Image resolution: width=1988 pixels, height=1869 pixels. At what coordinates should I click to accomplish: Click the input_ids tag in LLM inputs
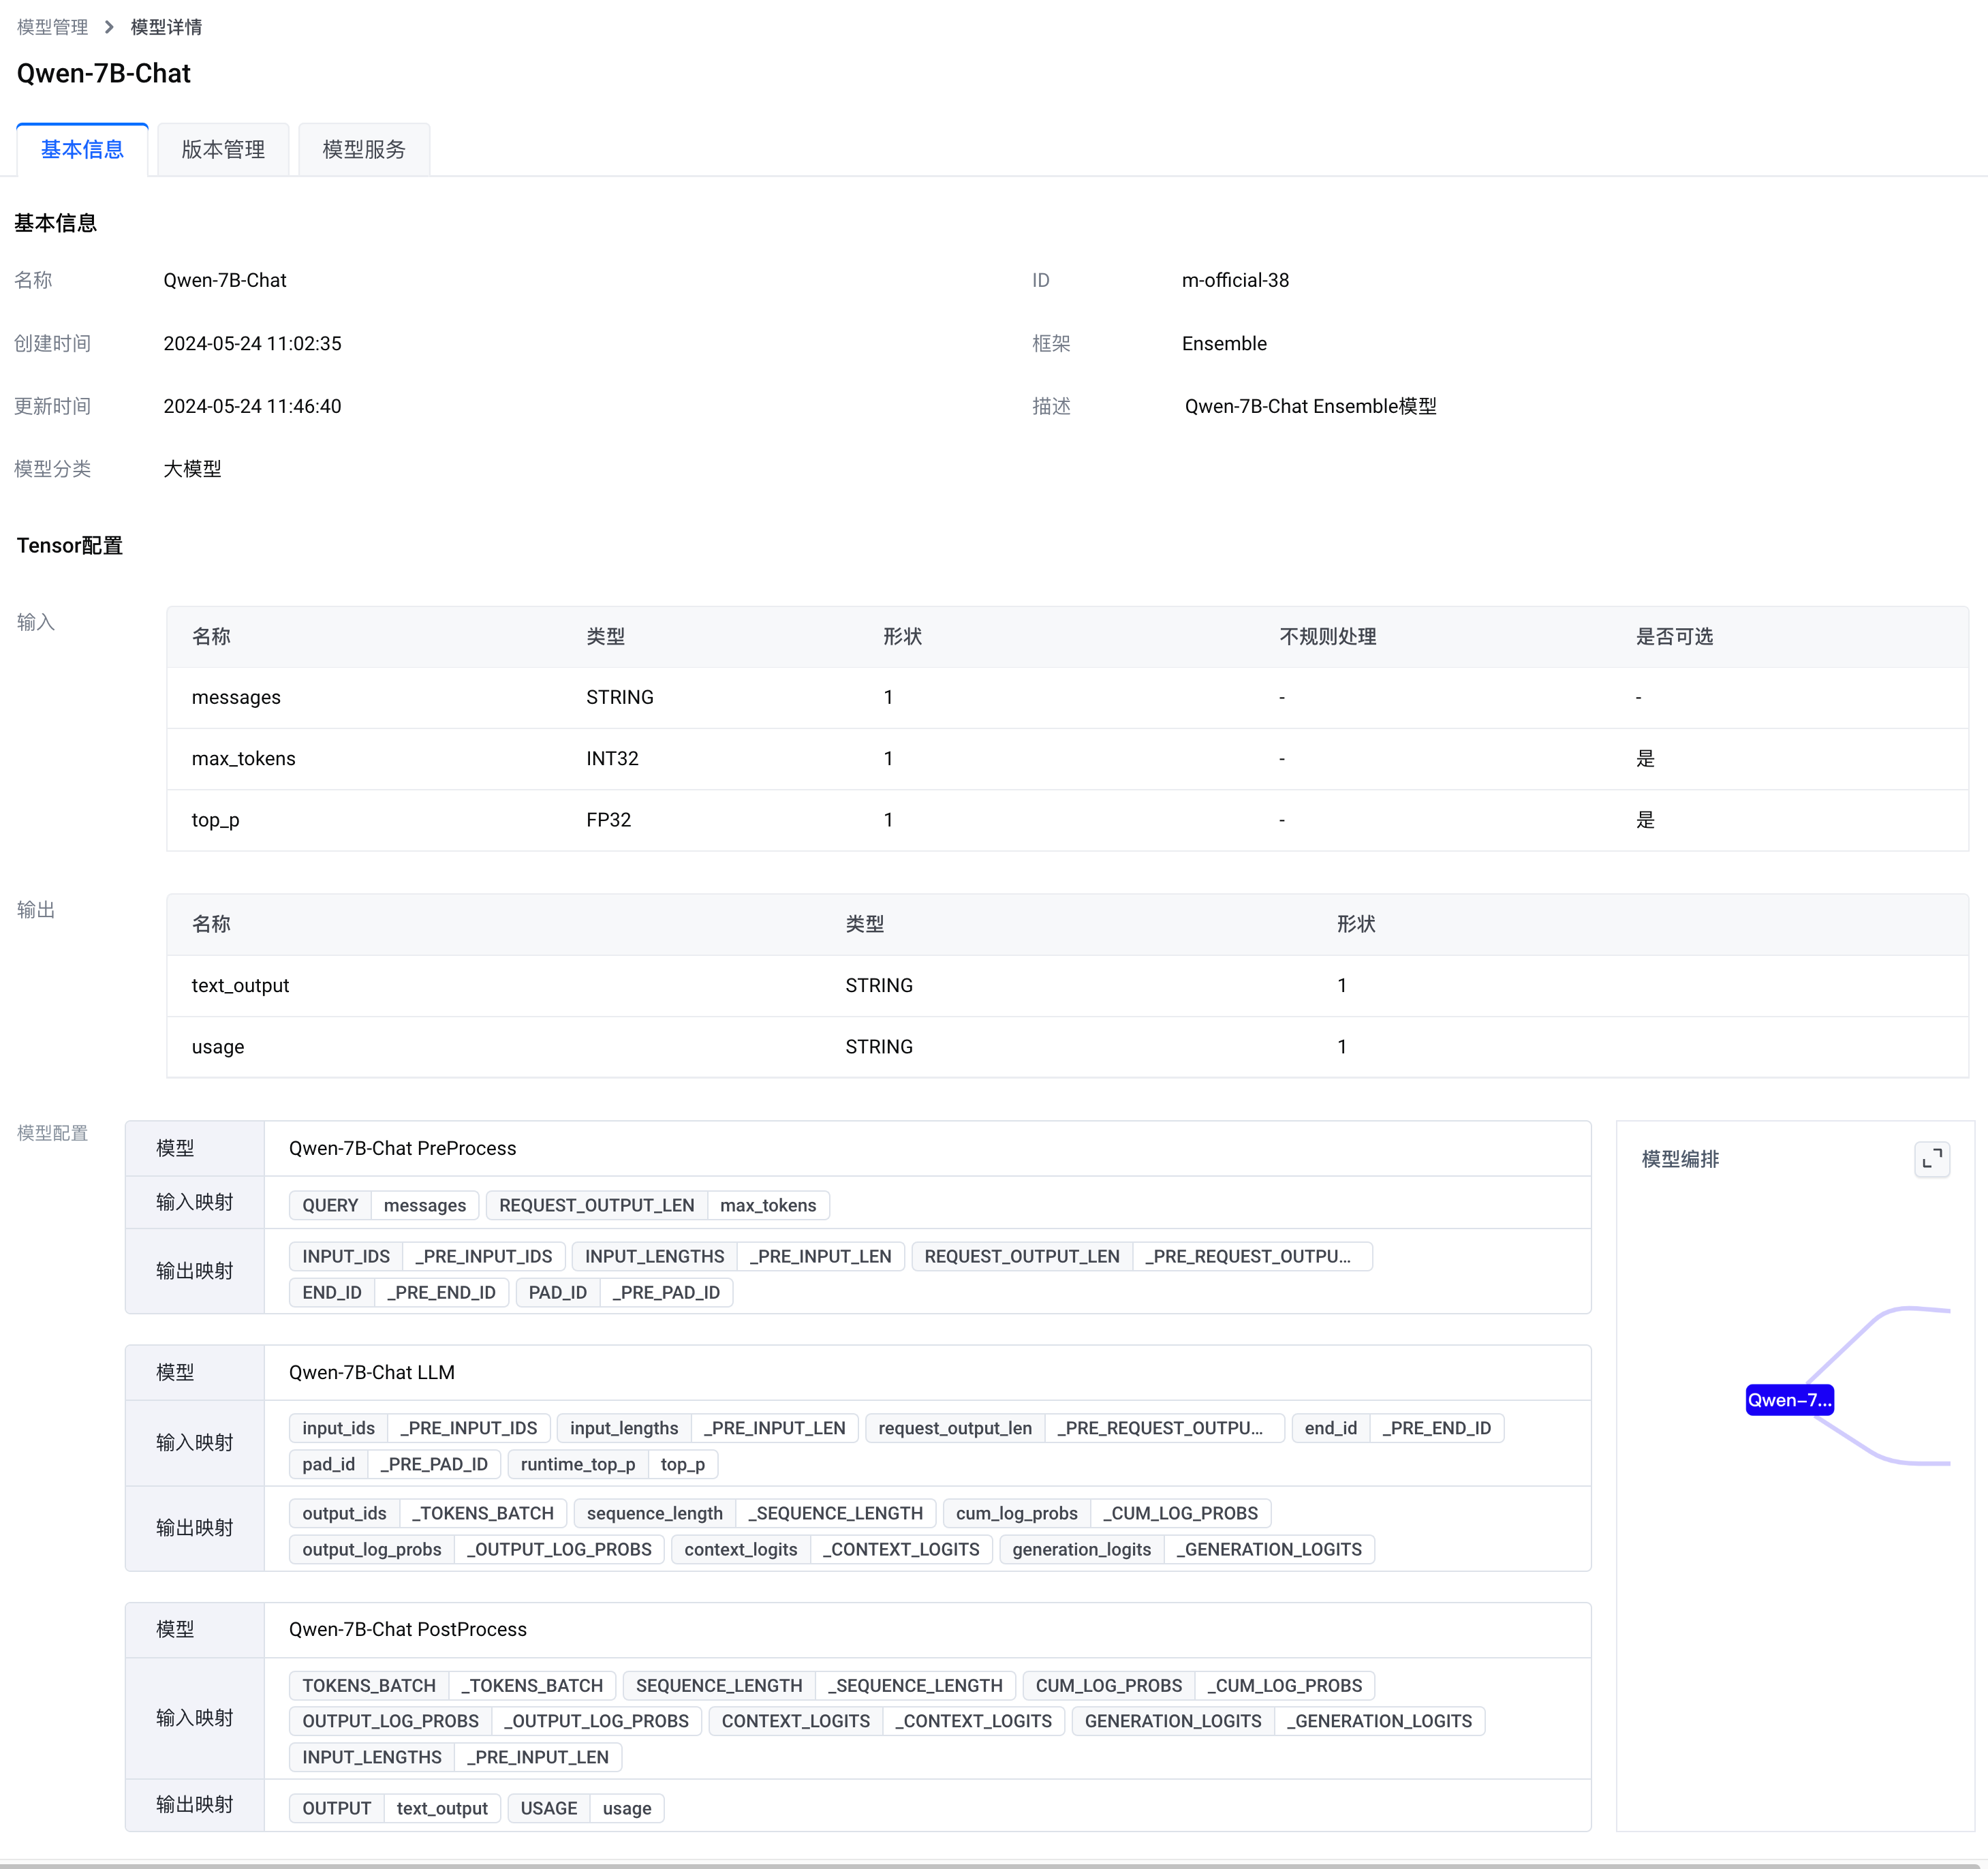pyautogui.click(x=338, y=1428)
